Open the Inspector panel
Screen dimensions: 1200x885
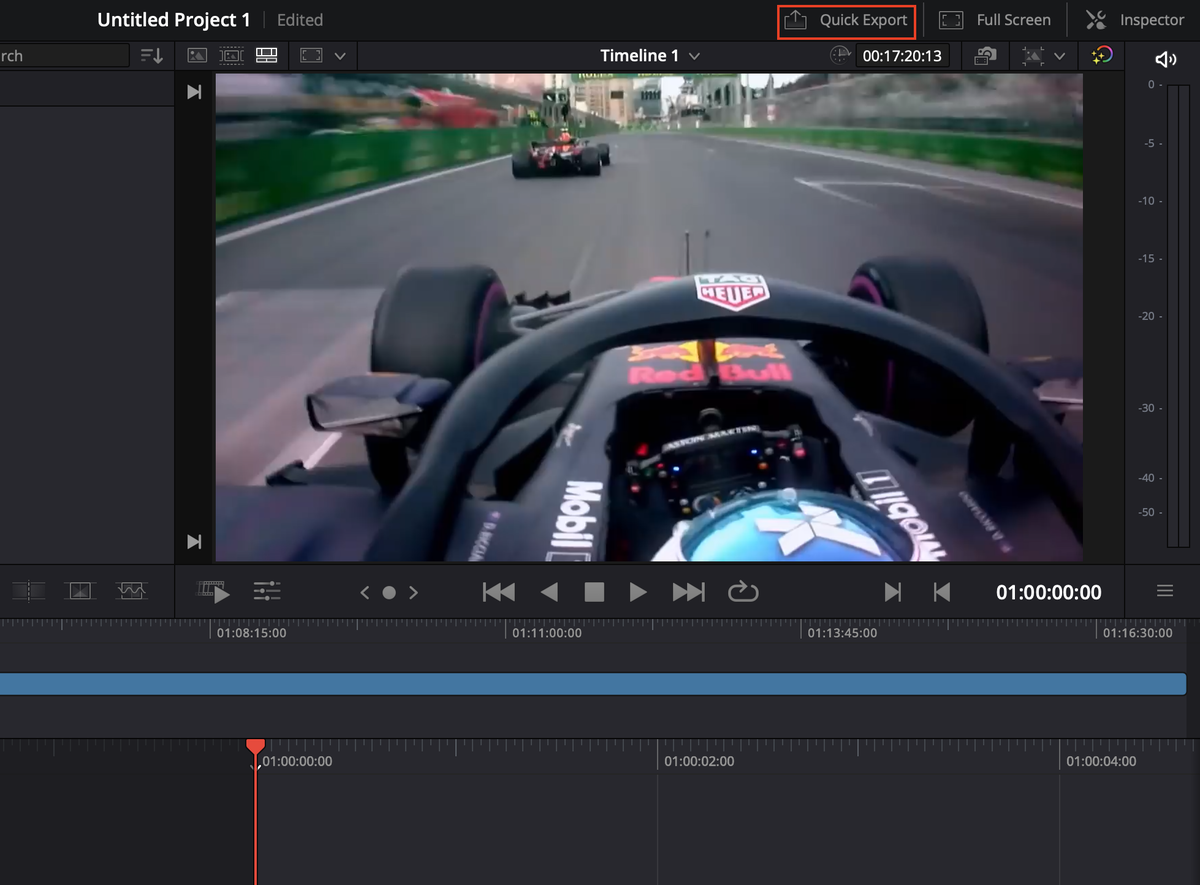coord(1135,20)
